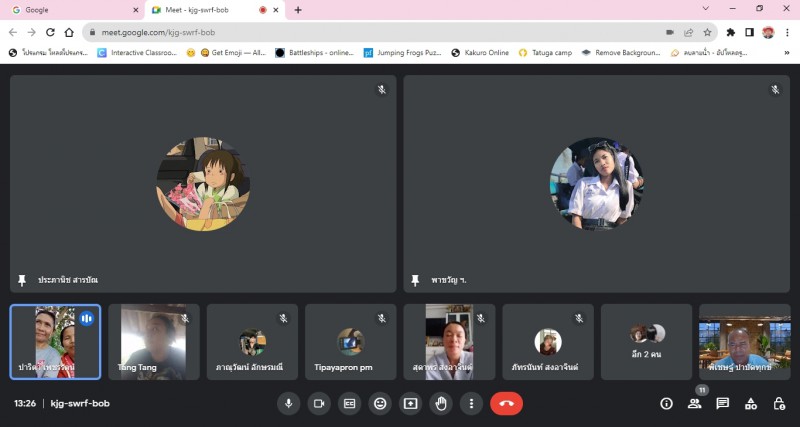The height and width of the screenshot is (427, 800).
Task: Mute the microphone in the call bar
Action: (289, 403)
